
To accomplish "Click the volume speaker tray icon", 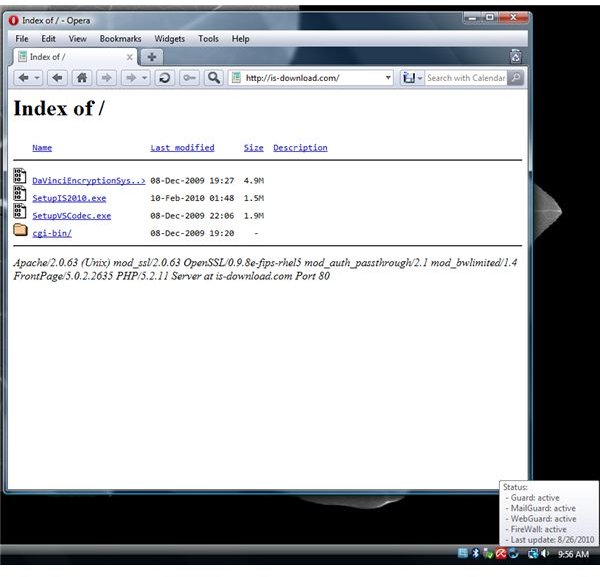I will [545, 553].
